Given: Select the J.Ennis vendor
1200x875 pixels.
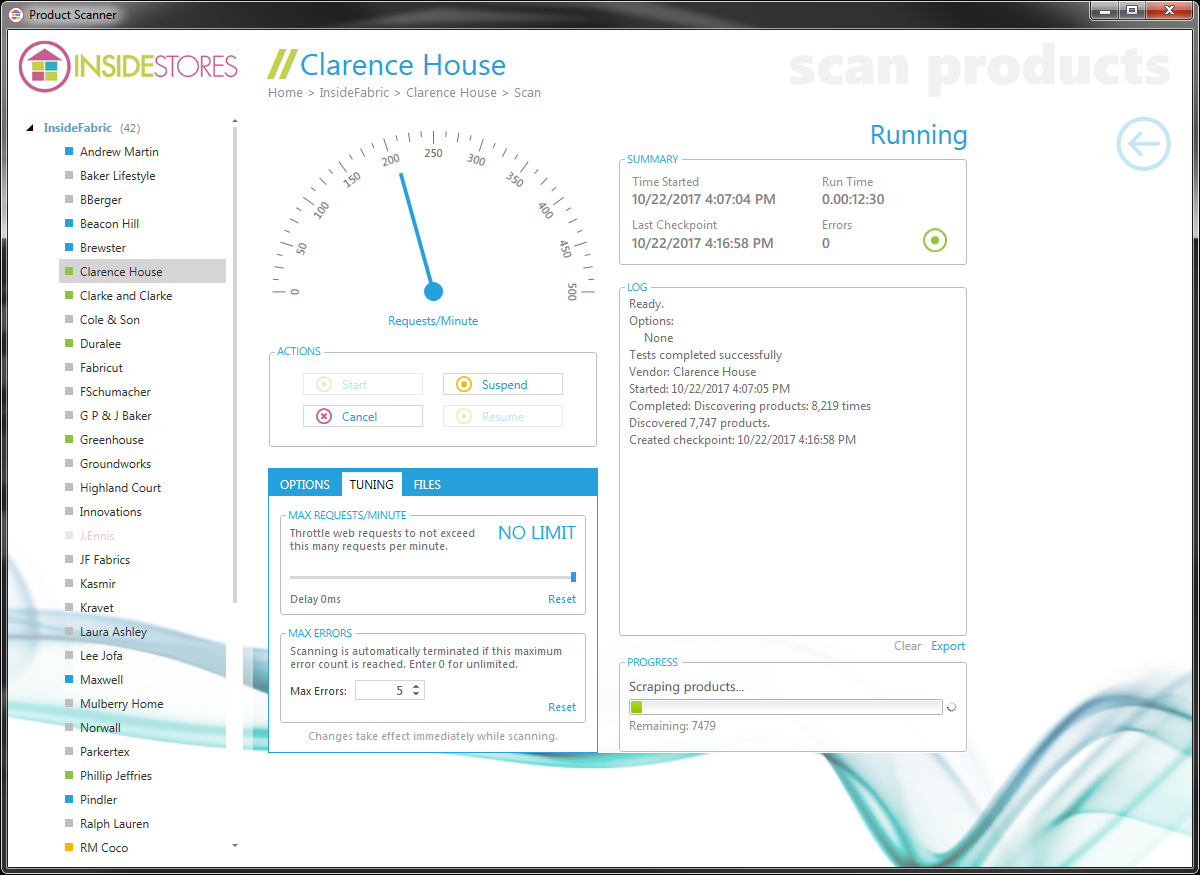Looking at the screenshot, I should [97, 536].
